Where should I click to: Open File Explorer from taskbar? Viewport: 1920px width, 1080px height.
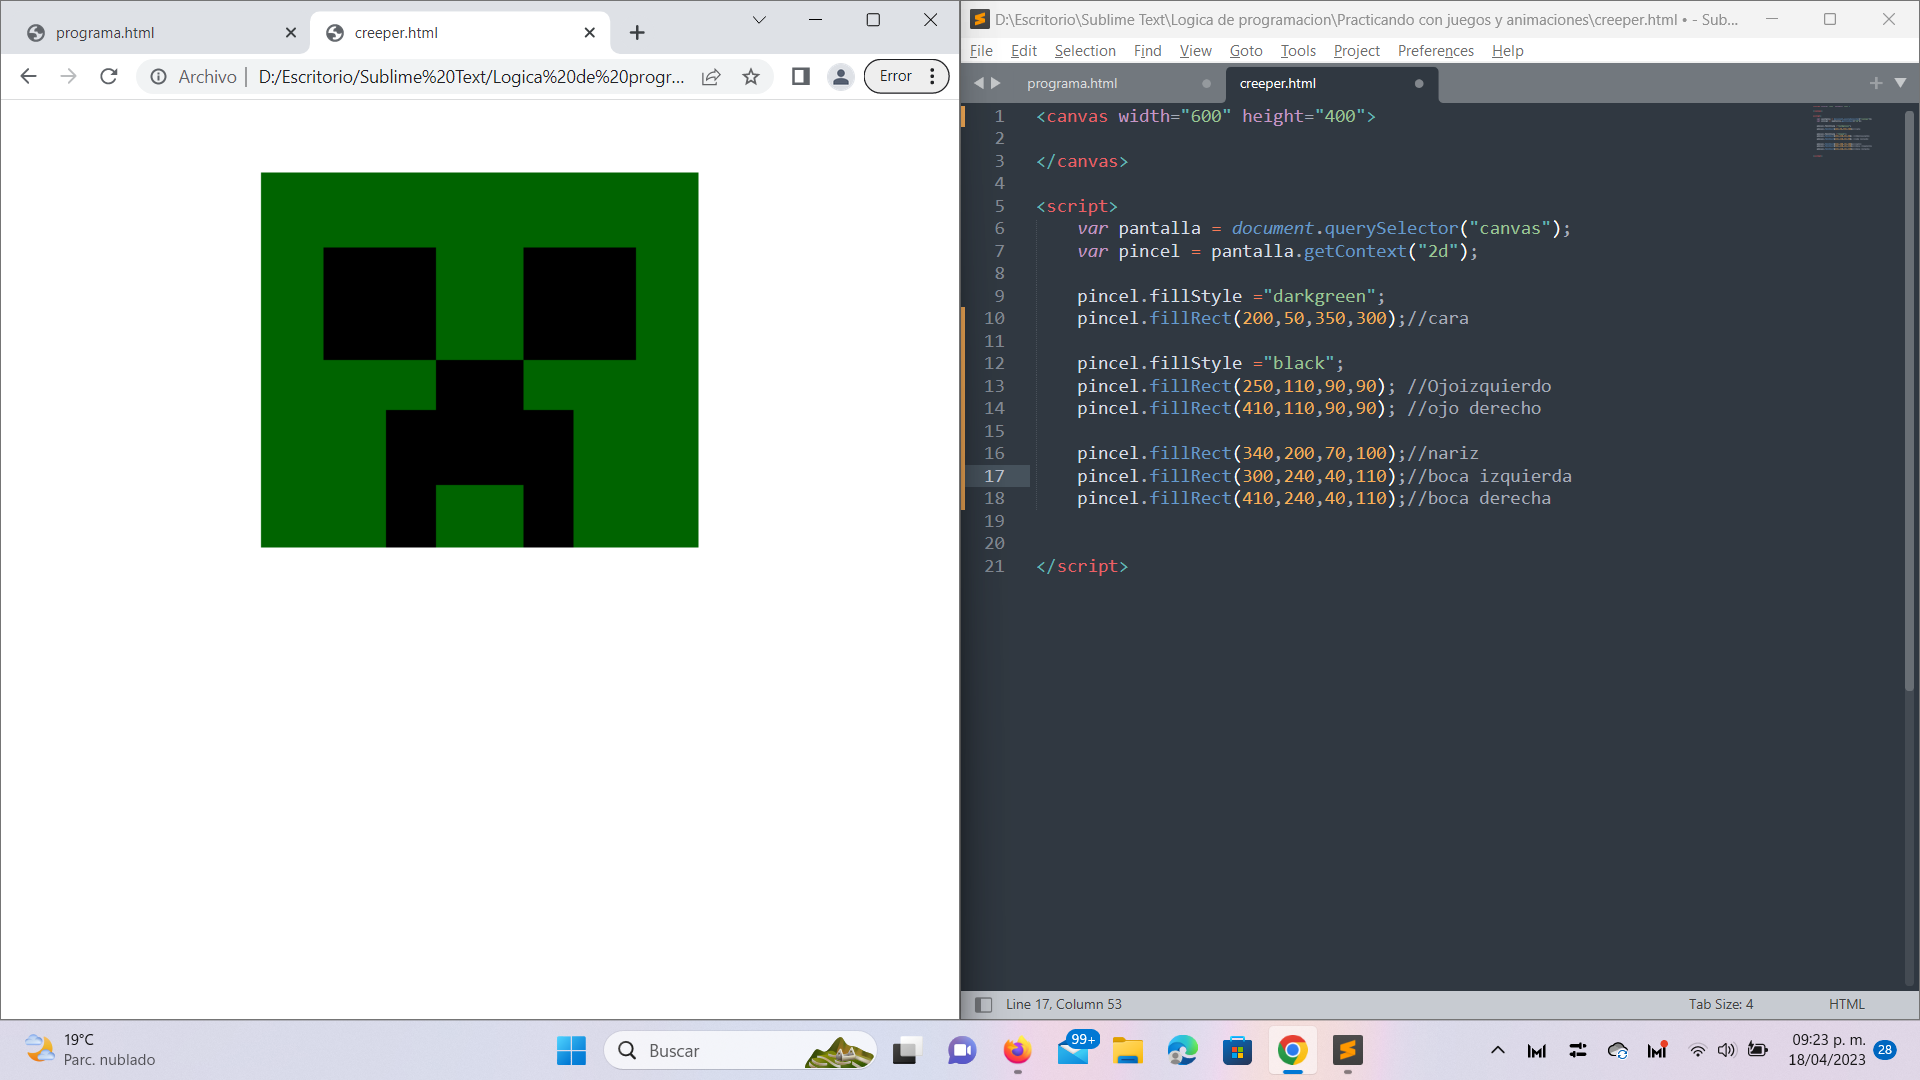pyautogui.click(x=1128, y=1050)
